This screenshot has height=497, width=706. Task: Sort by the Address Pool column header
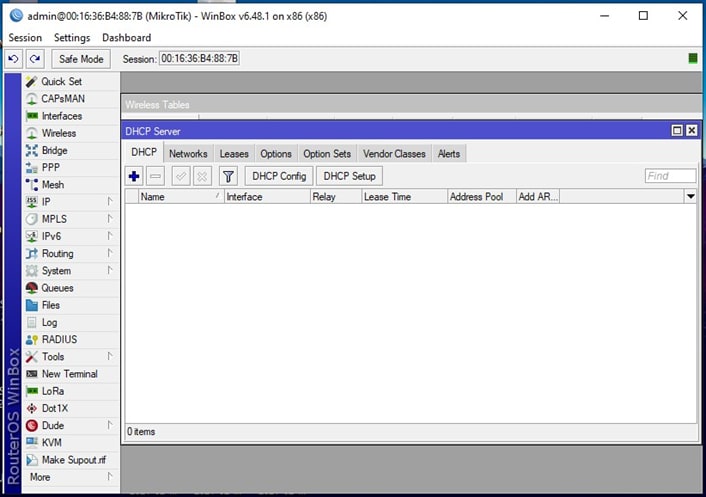tap(482, 197)
